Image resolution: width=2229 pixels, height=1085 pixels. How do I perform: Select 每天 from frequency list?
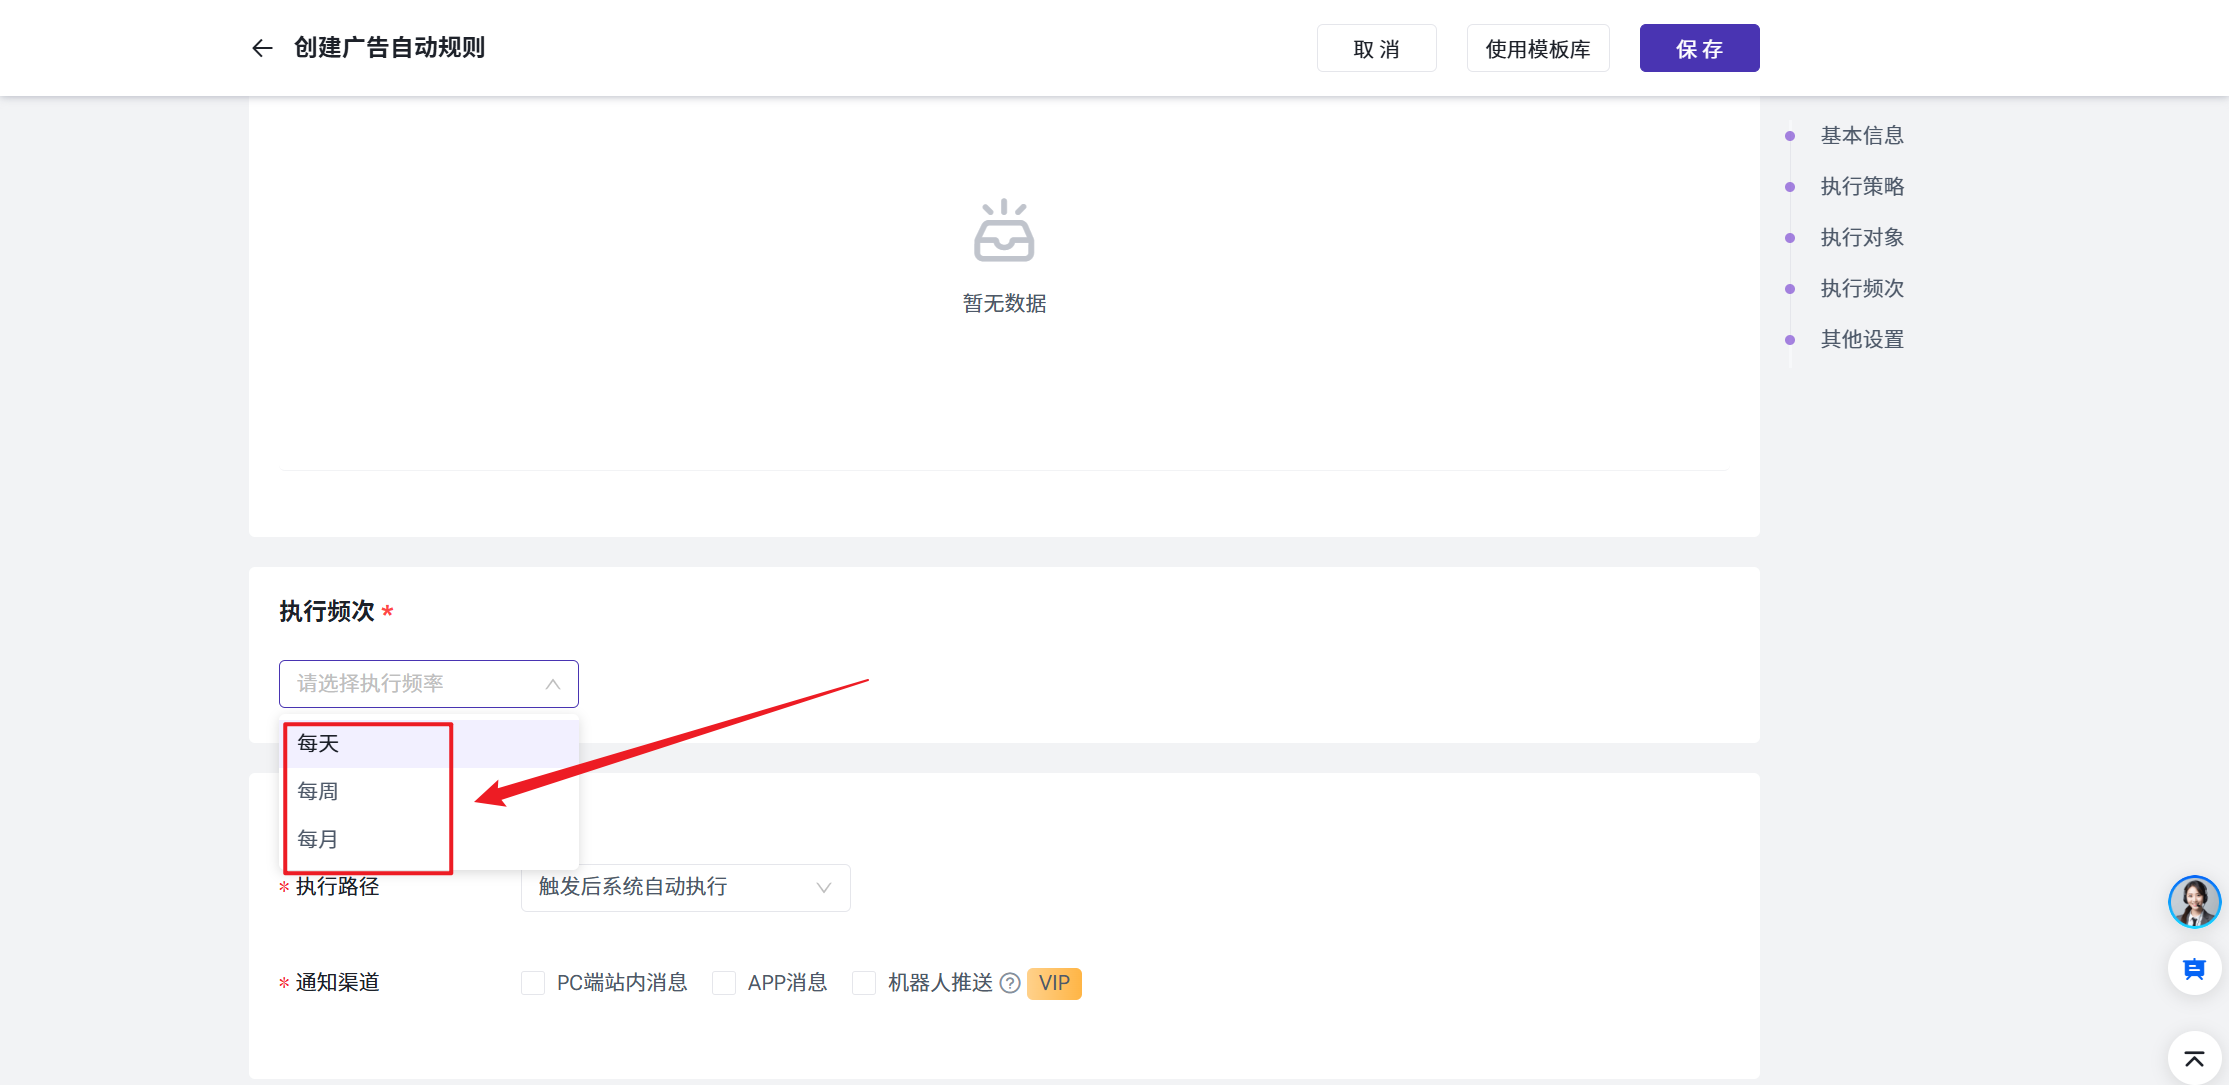coord(319,744)
